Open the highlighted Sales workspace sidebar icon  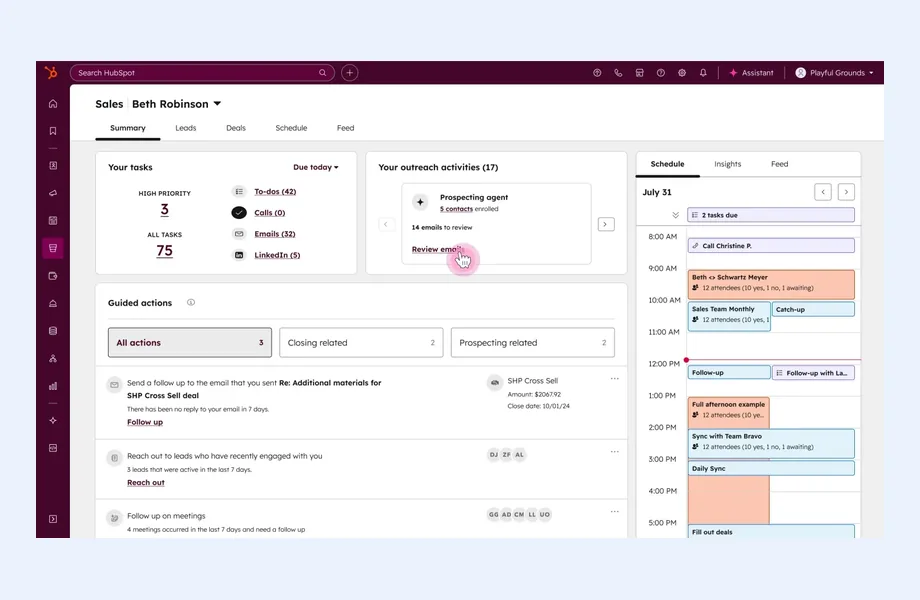coord(53,248)
